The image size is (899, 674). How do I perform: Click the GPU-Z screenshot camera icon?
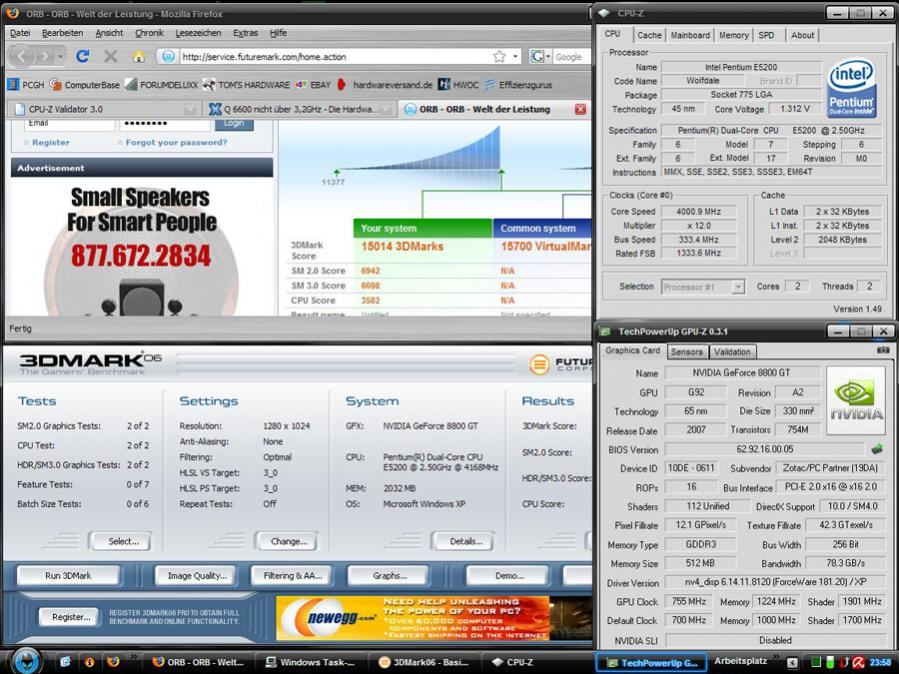point(883,350)
